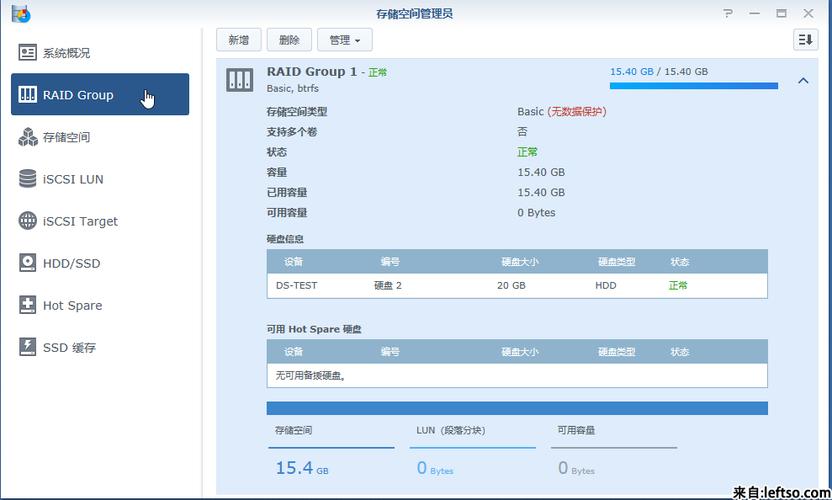The width and height of the screenshot is (832, 500).
Task: Minimize the Storage Manager window
Action: point(755,13)
